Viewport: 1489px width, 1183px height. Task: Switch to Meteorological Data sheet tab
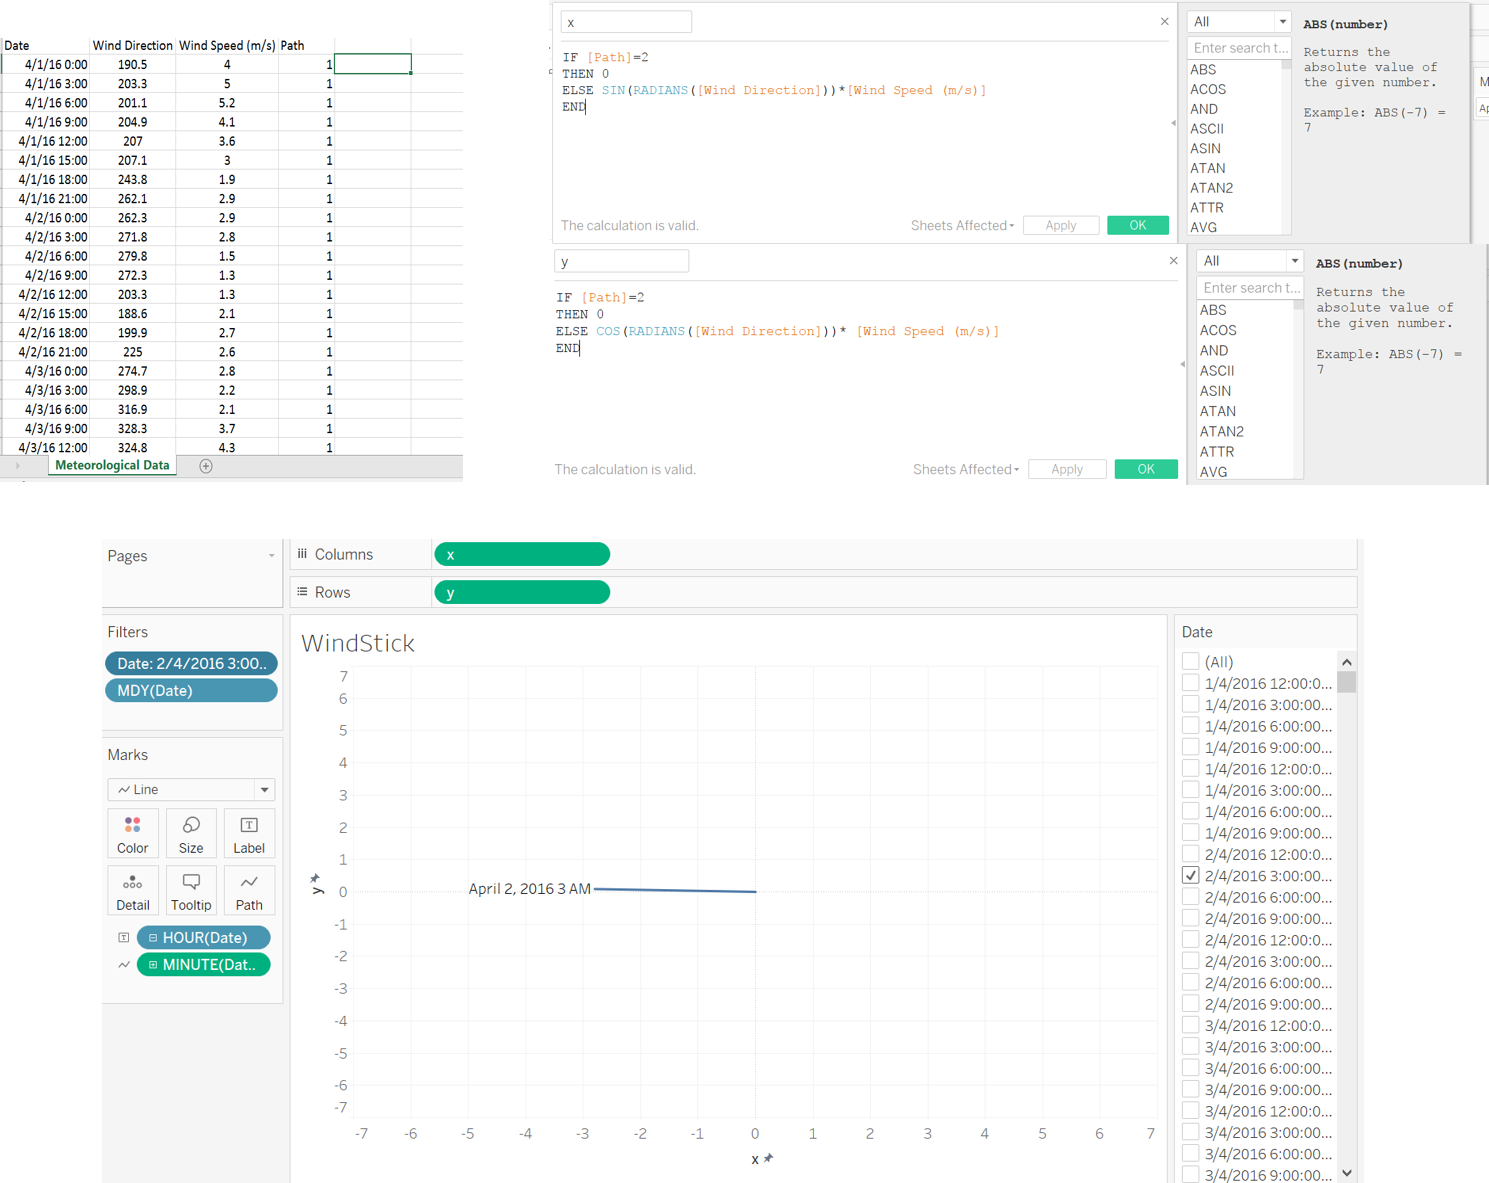point(112,466)
